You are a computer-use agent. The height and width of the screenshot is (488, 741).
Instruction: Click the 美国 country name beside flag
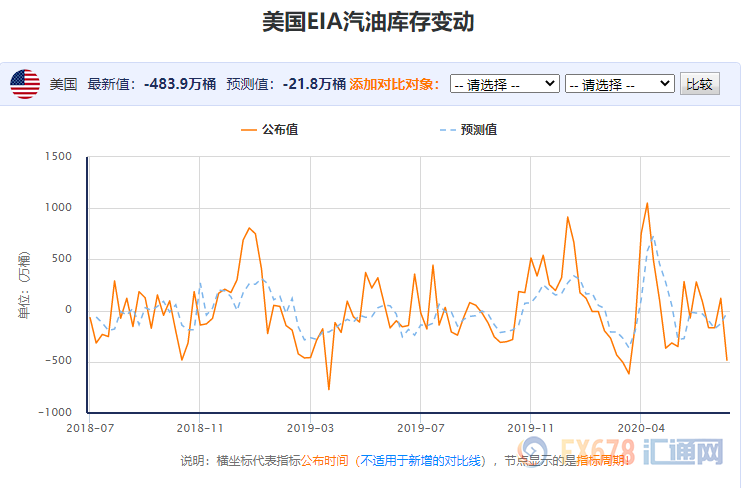point(63,84)
